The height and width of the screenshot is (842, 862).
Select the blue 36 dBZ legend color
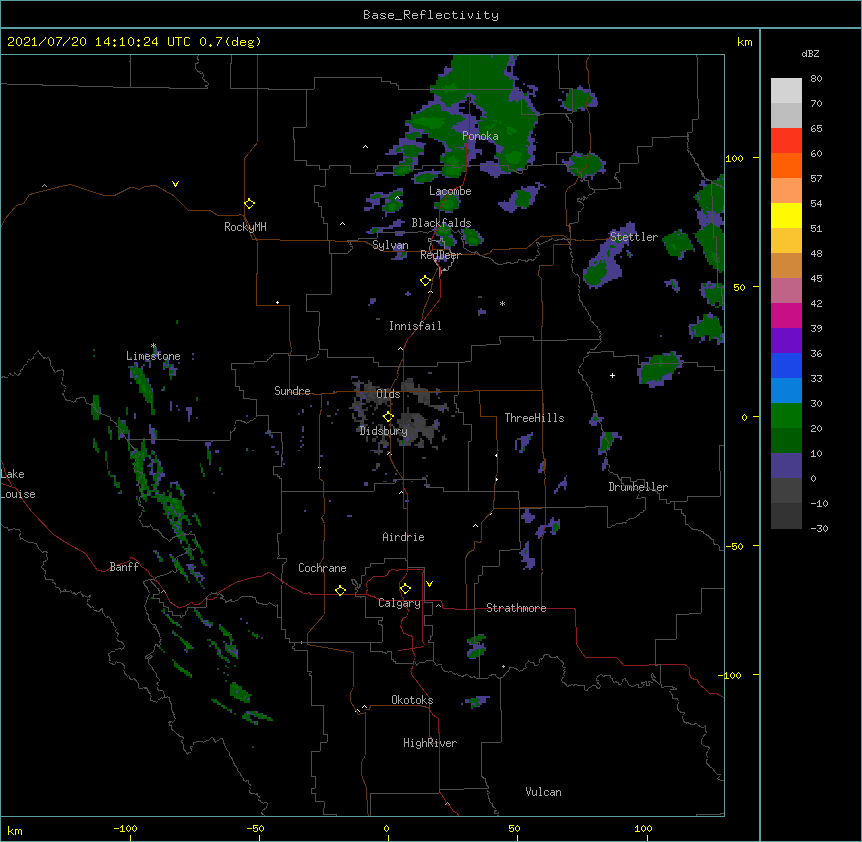pos(786,365)
